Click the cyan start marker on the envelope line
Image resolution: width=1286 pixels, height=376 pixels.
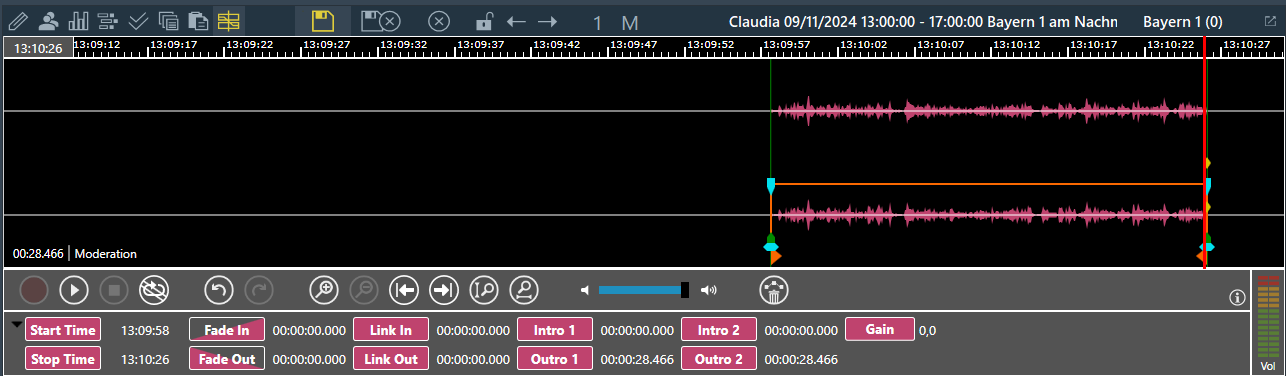click(771, 186)
